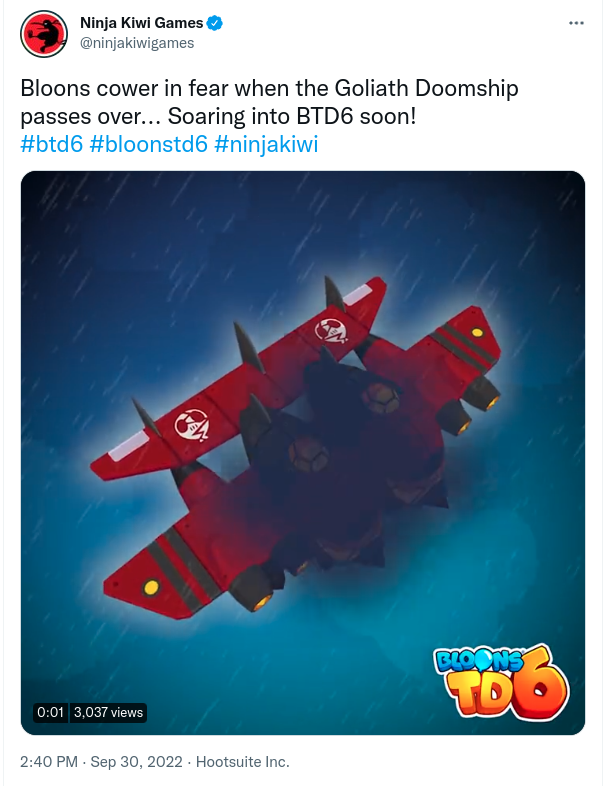Open the 2:40 PM tweet timestamp
The height and width of the screenshot is (786, 616).
(49, 762)
